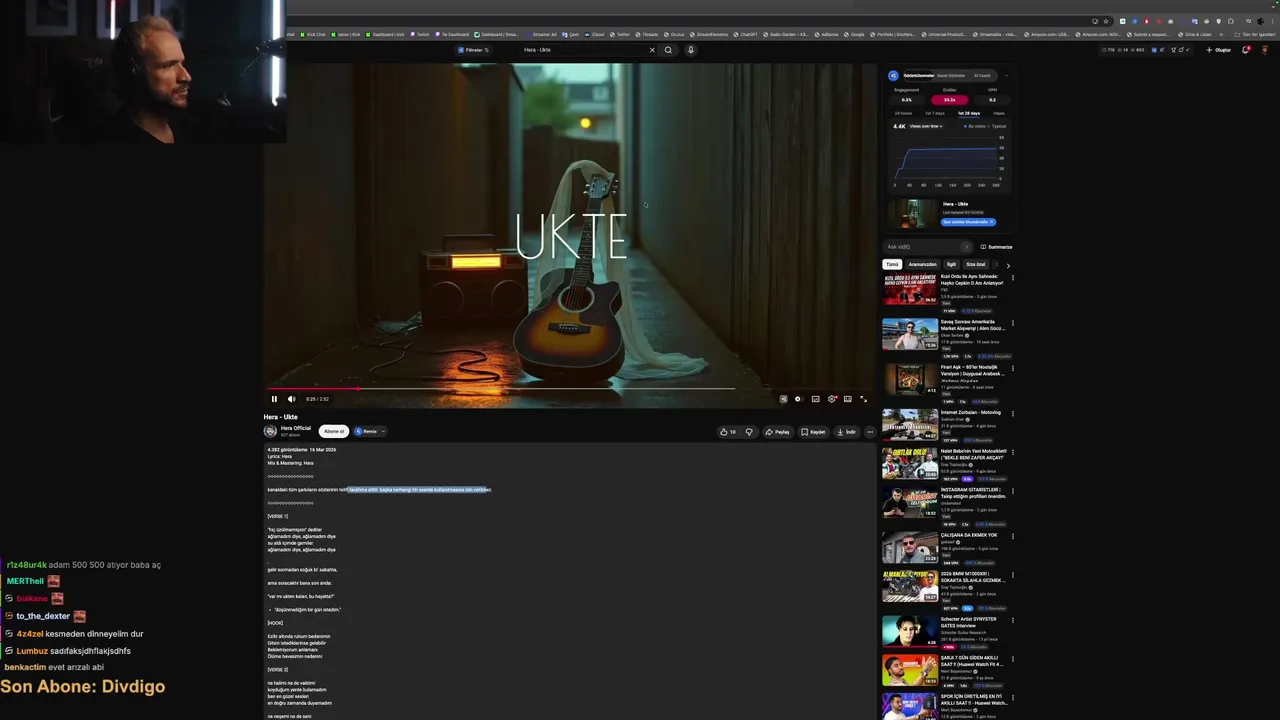
Task: Open Hera Official channel avatar
Action: point(270,431)
